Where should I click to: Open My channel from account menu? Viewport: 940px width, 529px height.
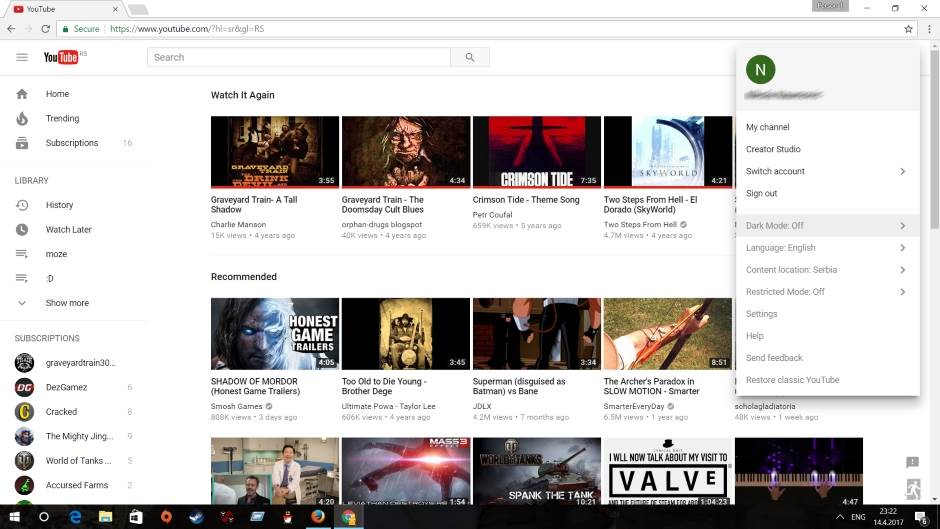tap(827, 127)
